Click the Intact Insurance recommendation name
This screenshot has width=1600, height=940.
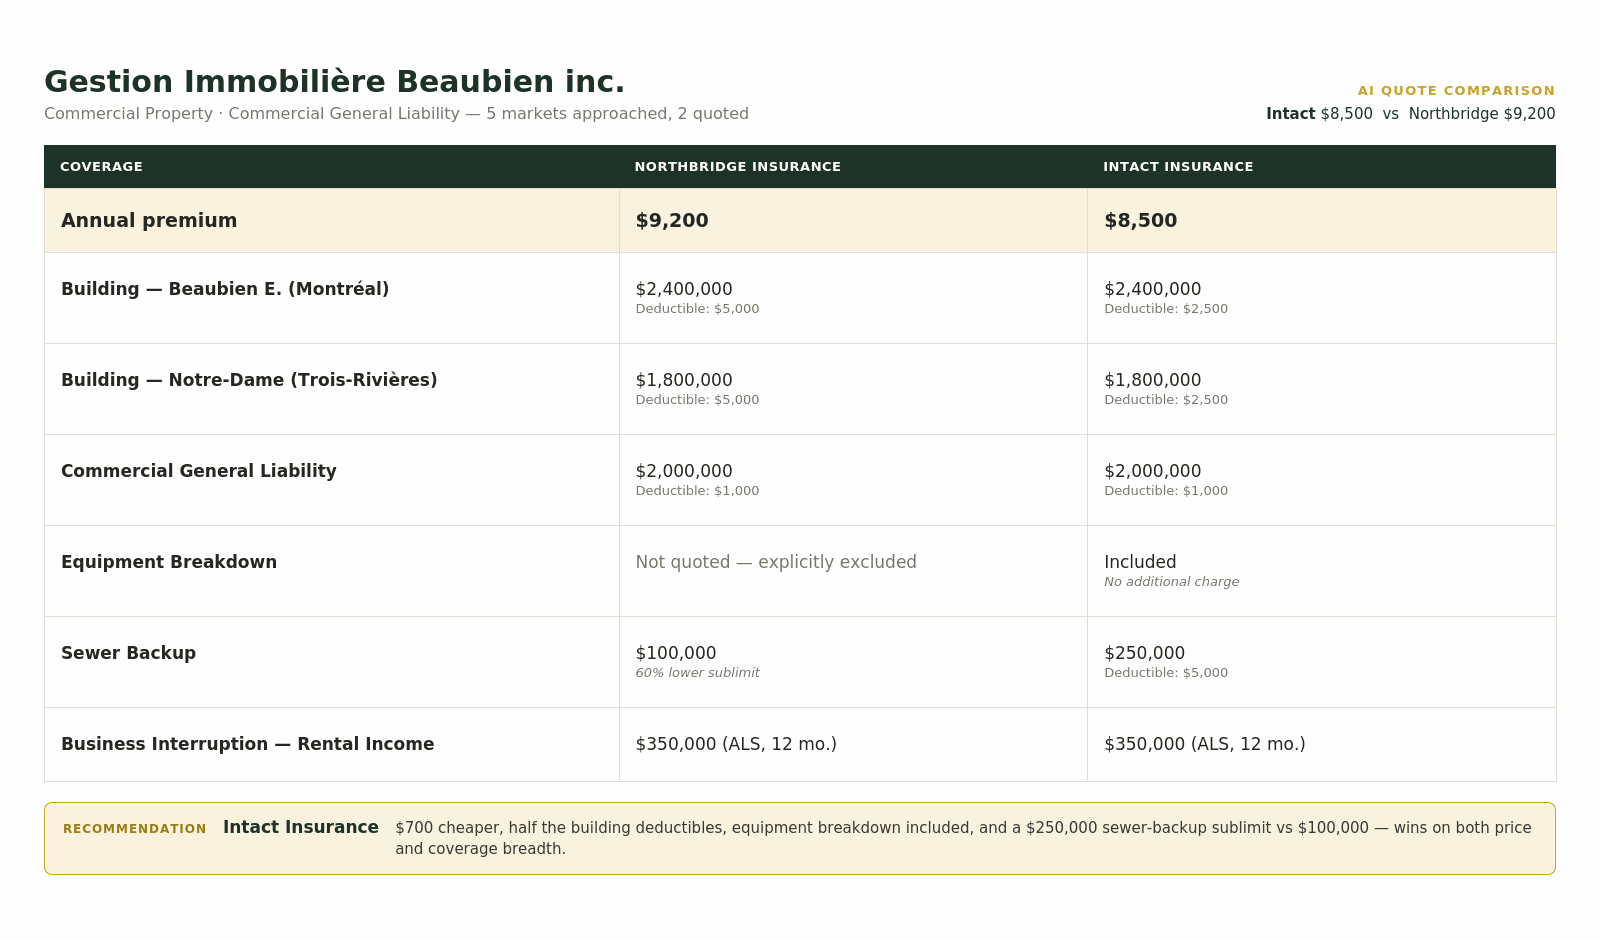(x=301, y=828)
